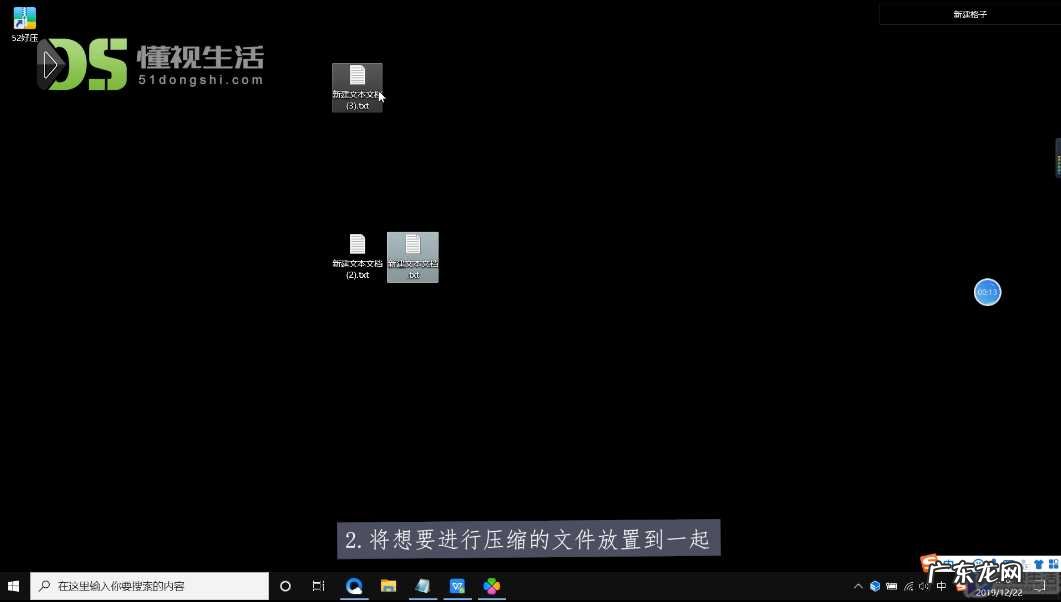Viewport: 1061px width, 602px height.
Task: Select the 新建文本文档 (2).txt desktop file
Action: 357,256
